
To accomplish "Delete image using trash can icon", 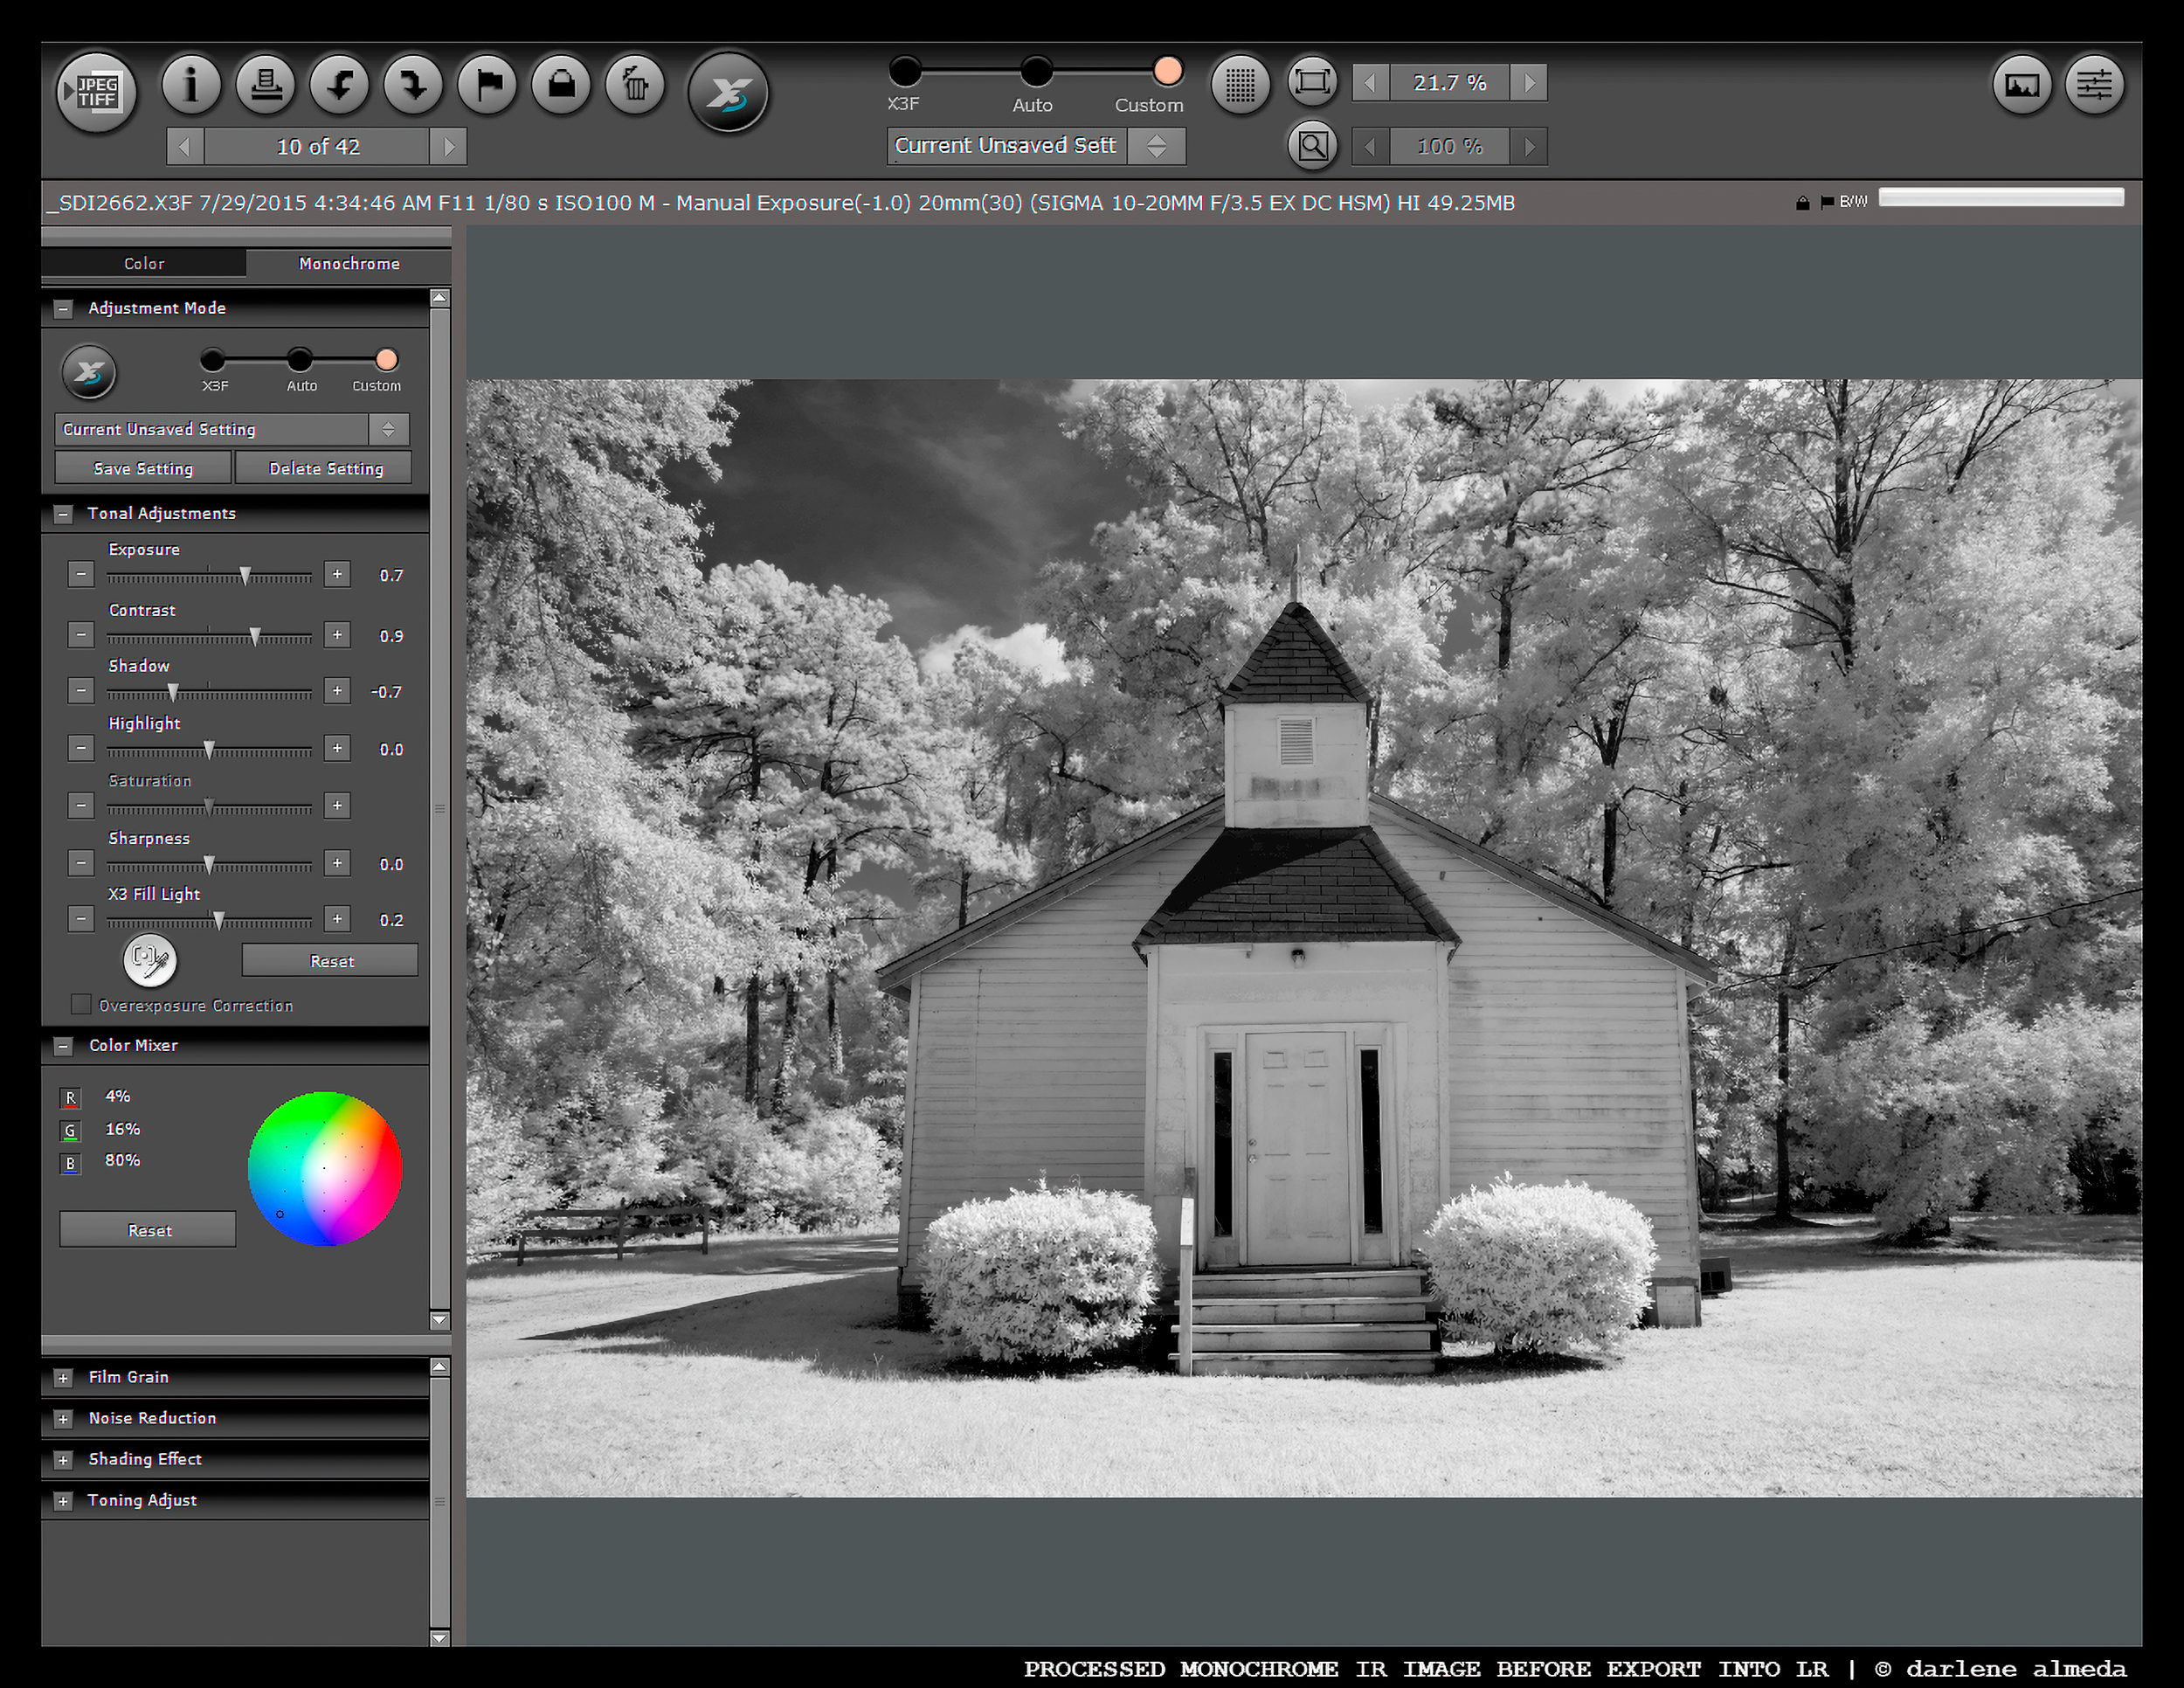I will click(x=635, y=84).
